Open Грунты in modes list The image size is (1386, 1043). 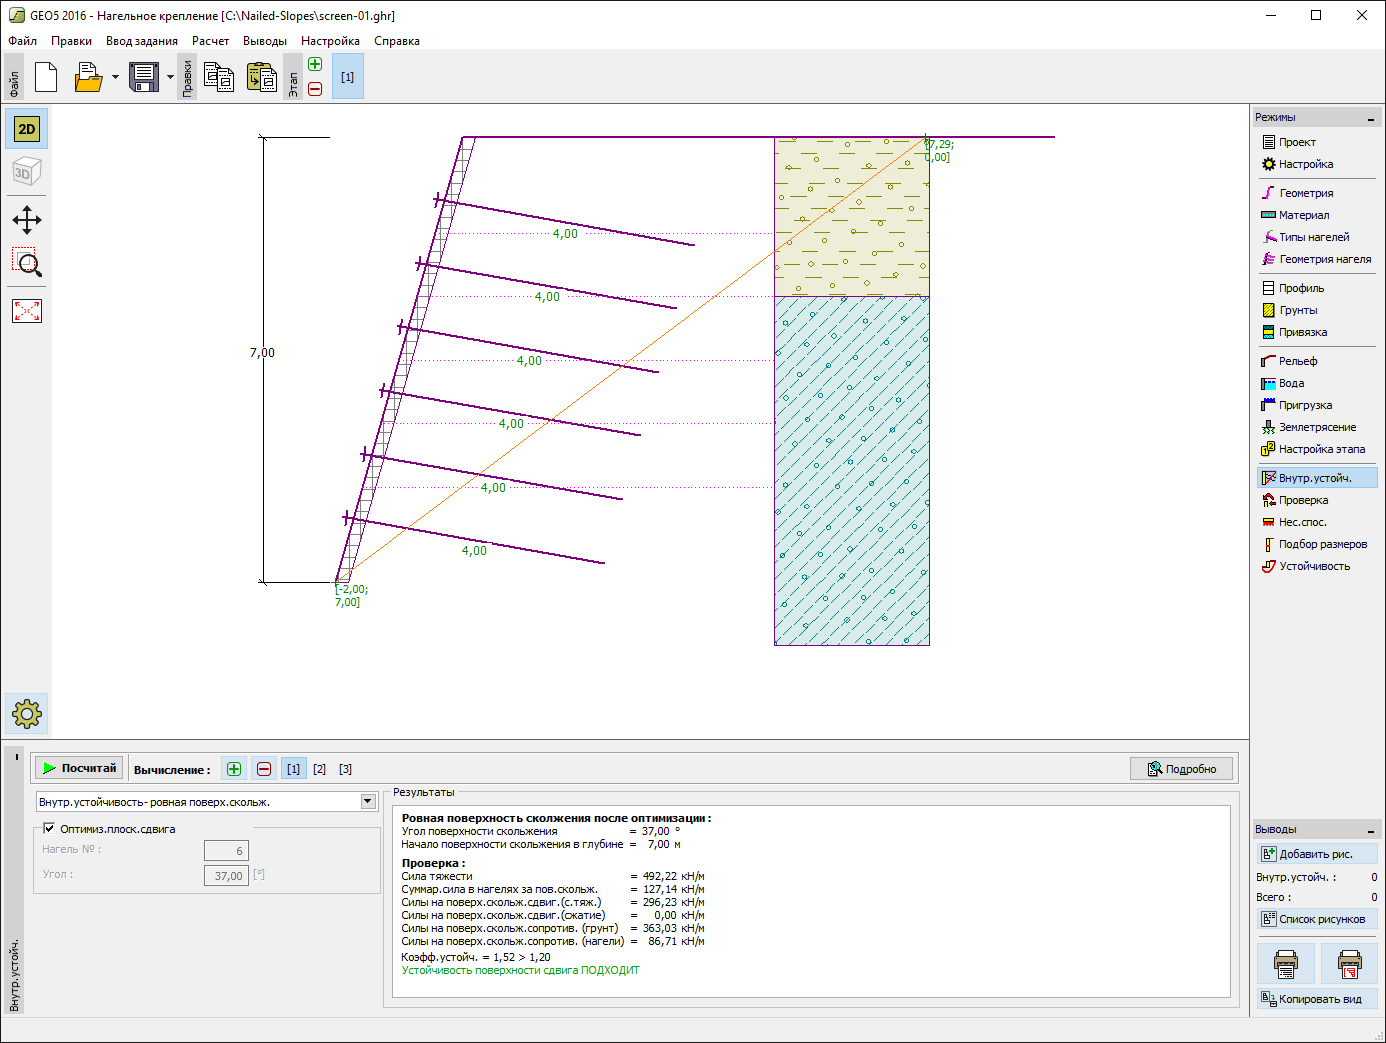1298,310
